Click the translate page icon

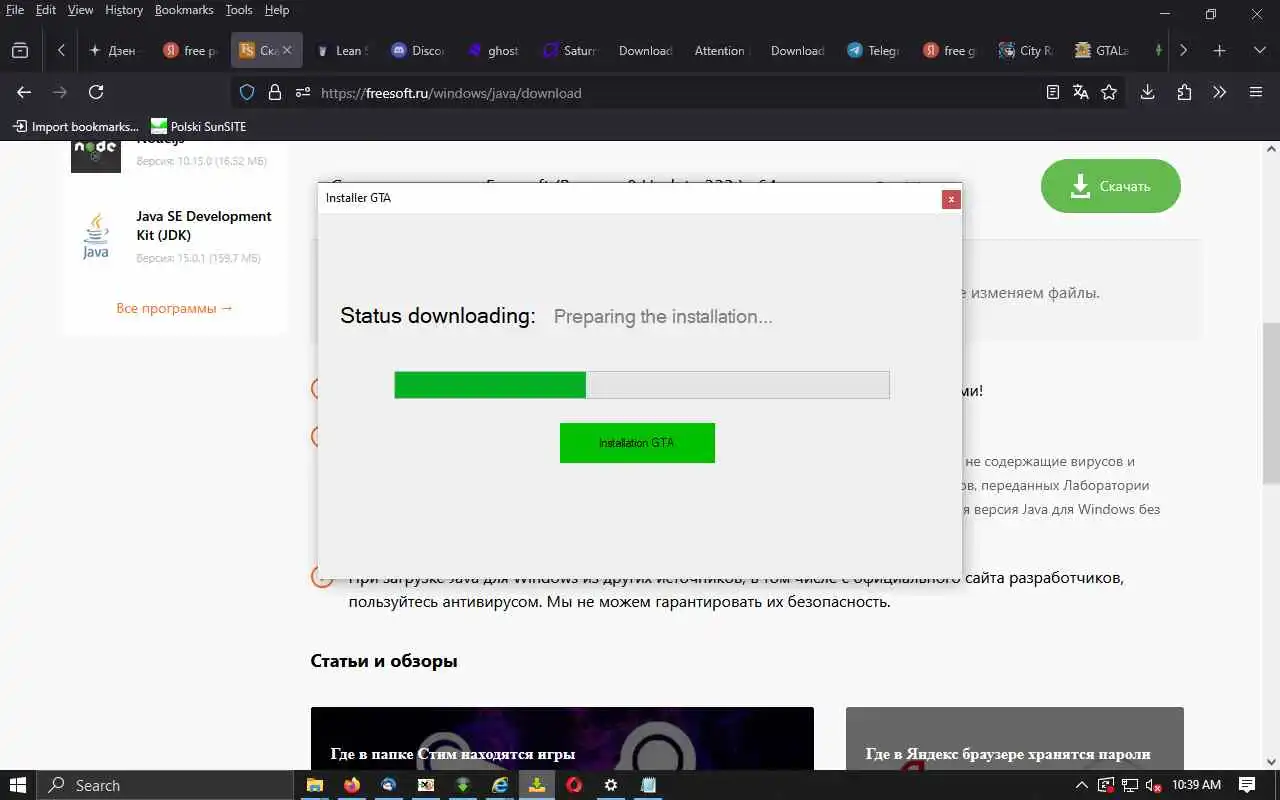1080,92
